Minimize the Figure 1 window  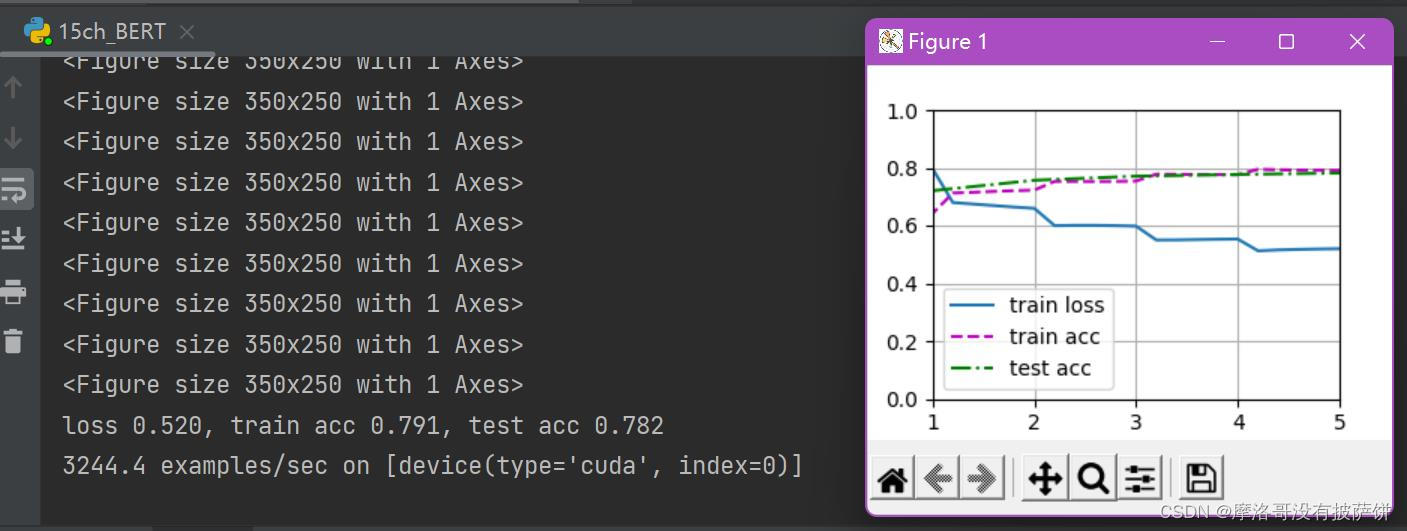[1218, 41]
